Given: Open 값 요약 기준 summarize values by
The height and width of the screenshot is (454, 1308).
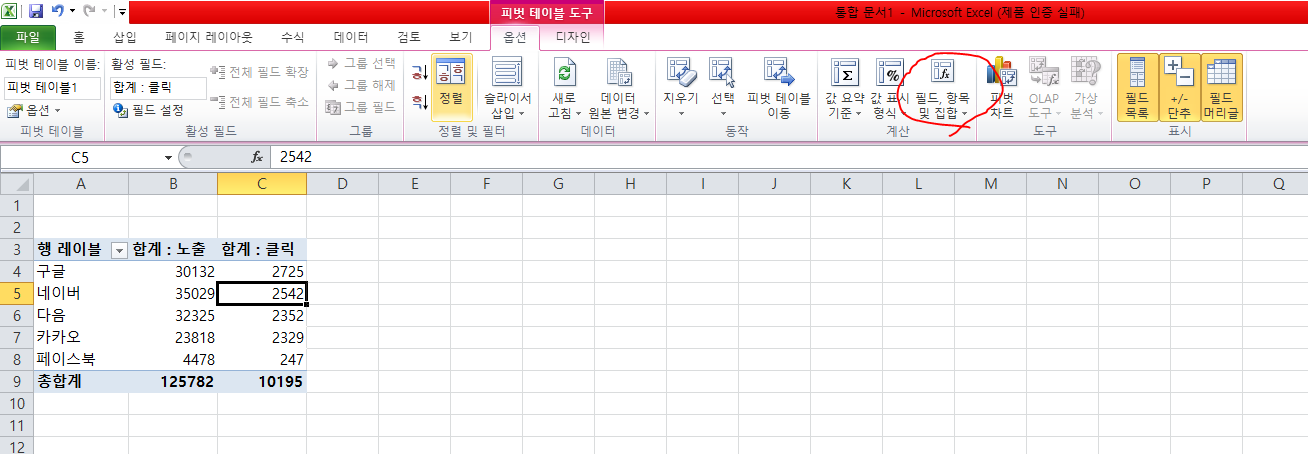Looking at the screenshot, I should (x=844, y=88).
